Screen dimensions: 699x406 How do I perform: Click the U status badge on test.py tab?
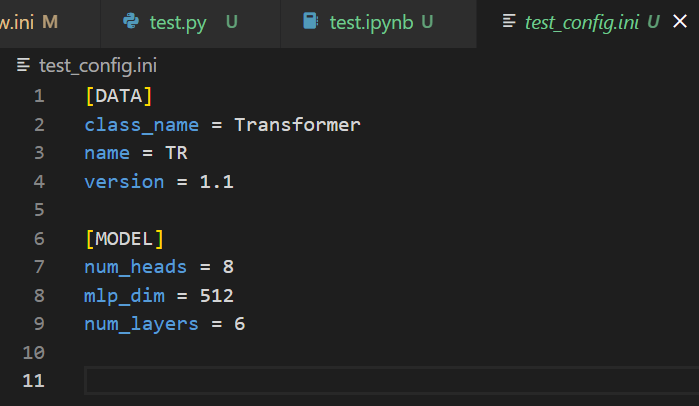click(231, 21)
